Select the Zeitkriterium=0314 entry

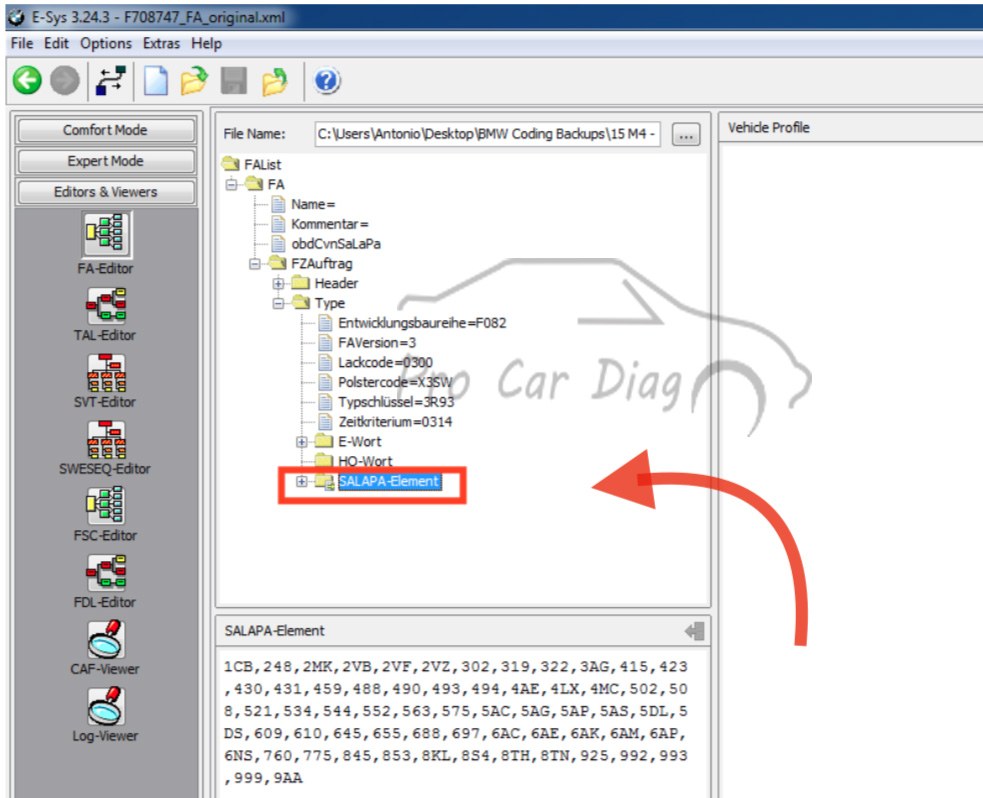pos(395,422)
